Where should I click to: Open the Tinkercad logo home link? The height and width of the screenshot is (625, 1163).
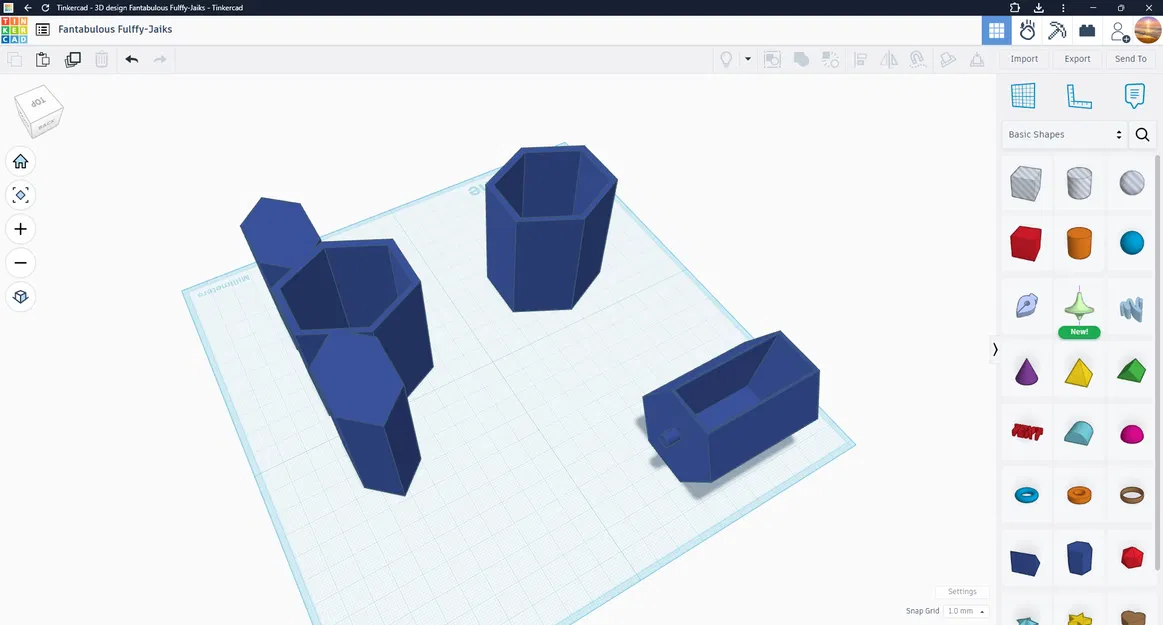click(x=14, y=30)
